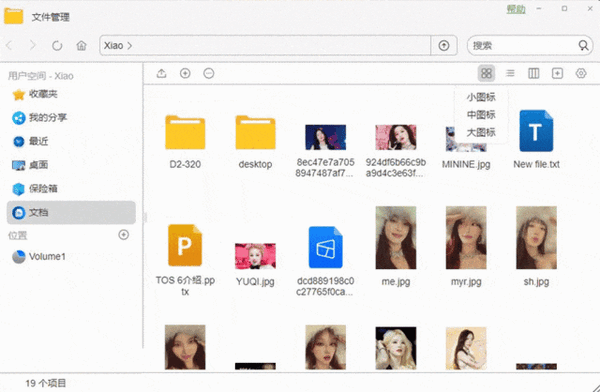
Task: Create new item with plus circle icon
Action: coord(185,73)
